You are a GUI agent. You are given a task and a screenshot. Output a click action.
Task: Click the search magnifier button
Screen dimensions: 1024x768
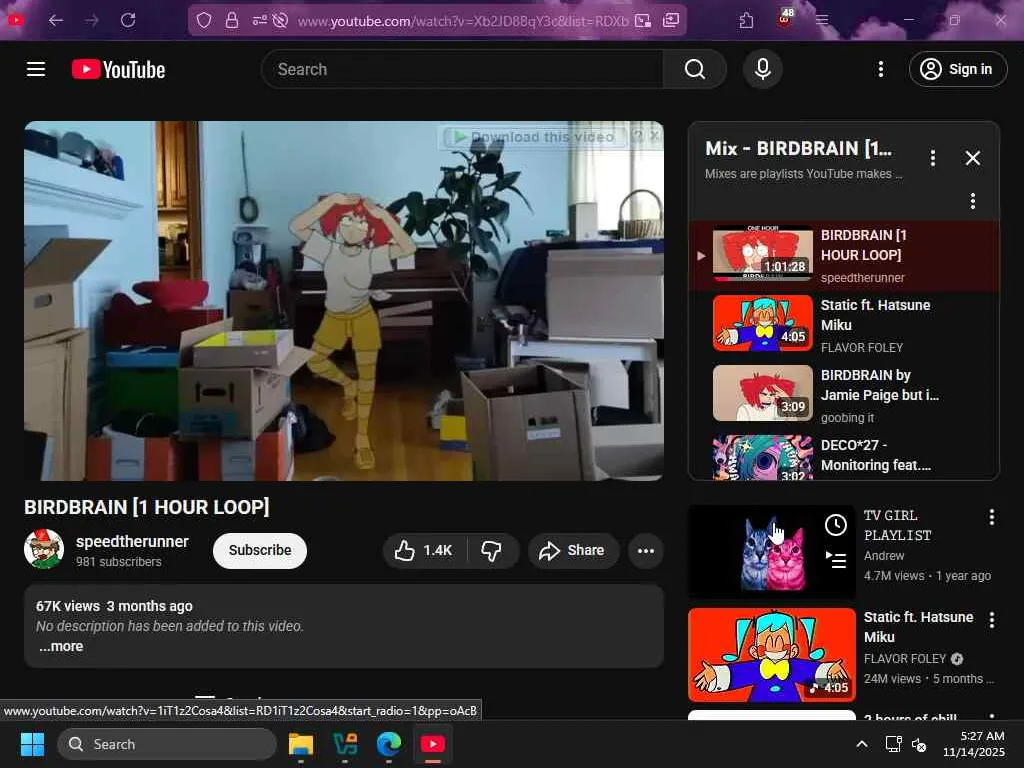point(694,69)
